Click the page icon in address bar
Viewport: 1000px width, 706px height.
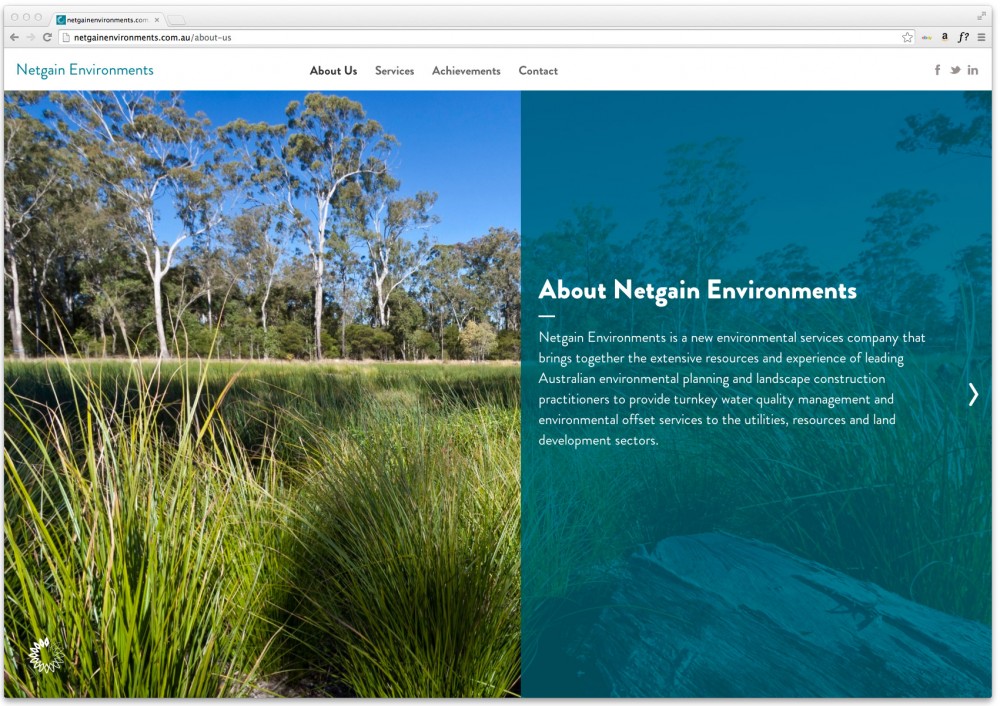tap(66, 38)
